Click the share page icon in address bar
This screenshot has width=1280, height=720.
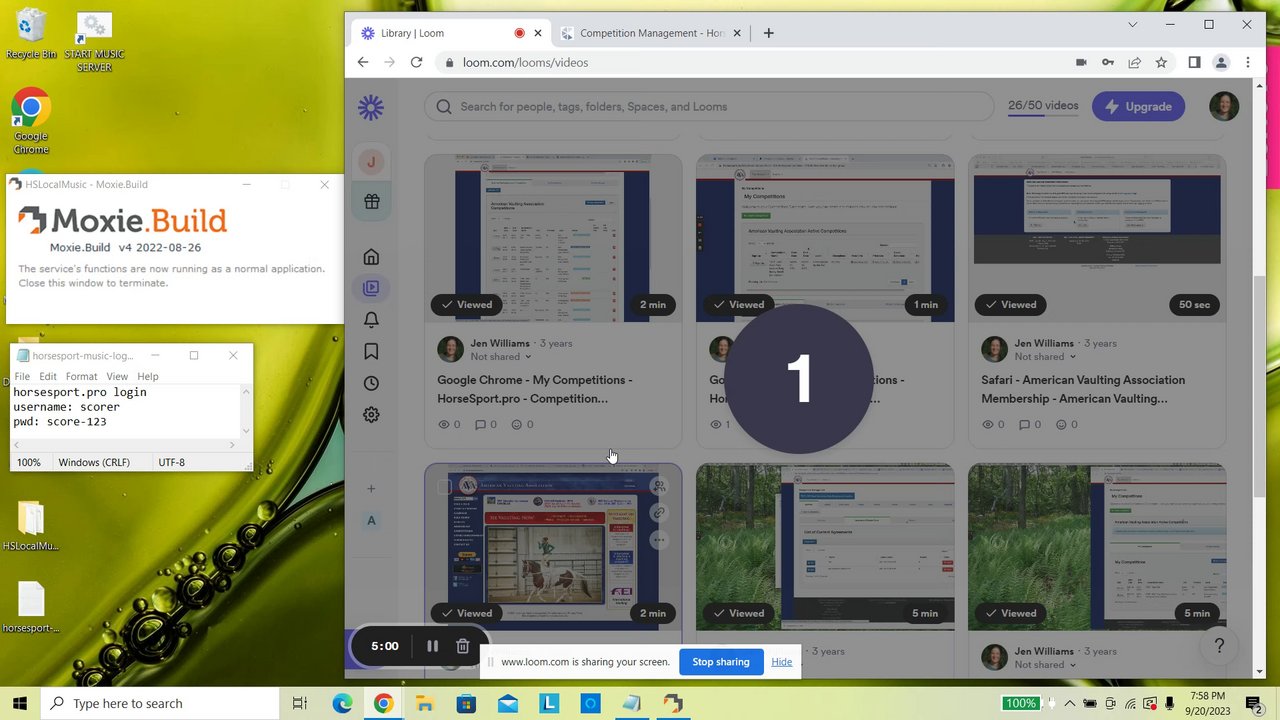pyautogui.click(x=1134, y=62)
